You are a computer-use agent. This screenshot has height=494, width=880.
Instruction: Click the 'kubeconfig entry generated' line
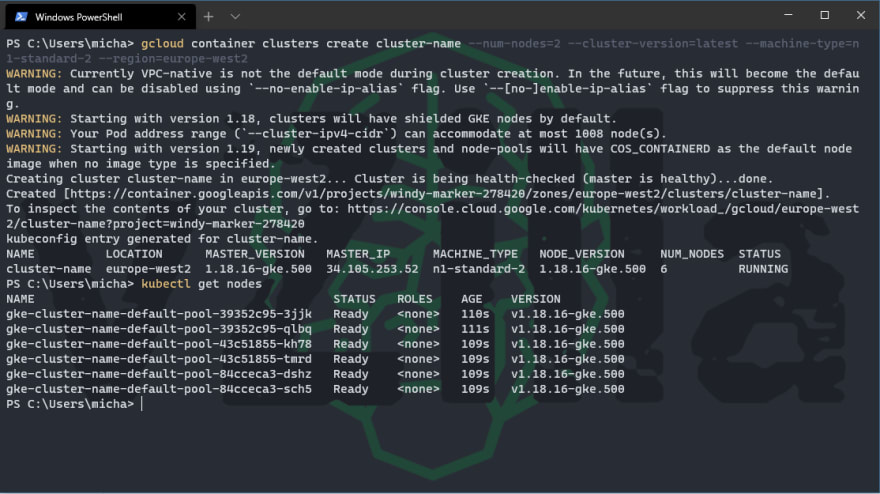click(162, 239)
